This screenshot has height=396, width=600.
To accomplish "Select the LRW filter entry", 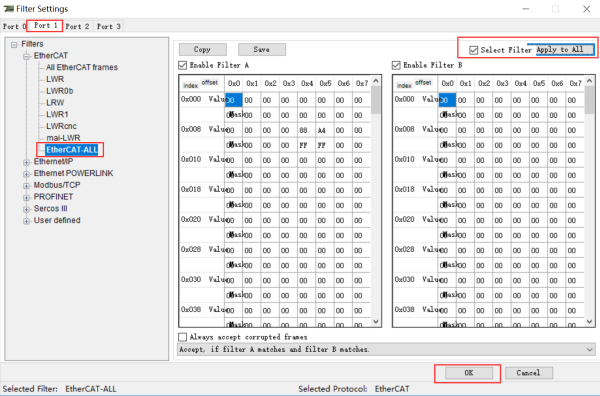I will (55, 103).
